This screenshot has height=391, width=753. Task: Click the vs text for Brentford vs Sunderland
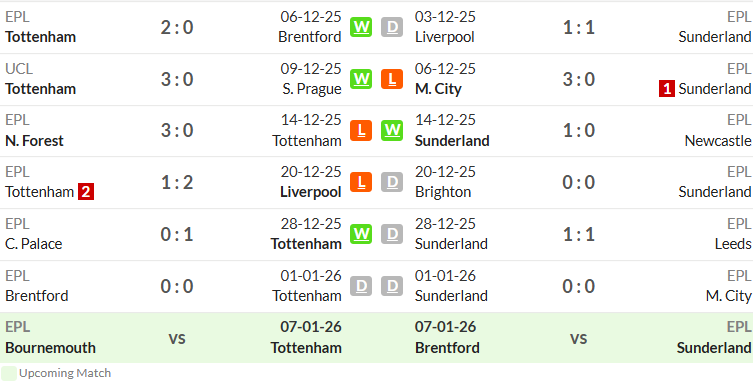(579, 339)
